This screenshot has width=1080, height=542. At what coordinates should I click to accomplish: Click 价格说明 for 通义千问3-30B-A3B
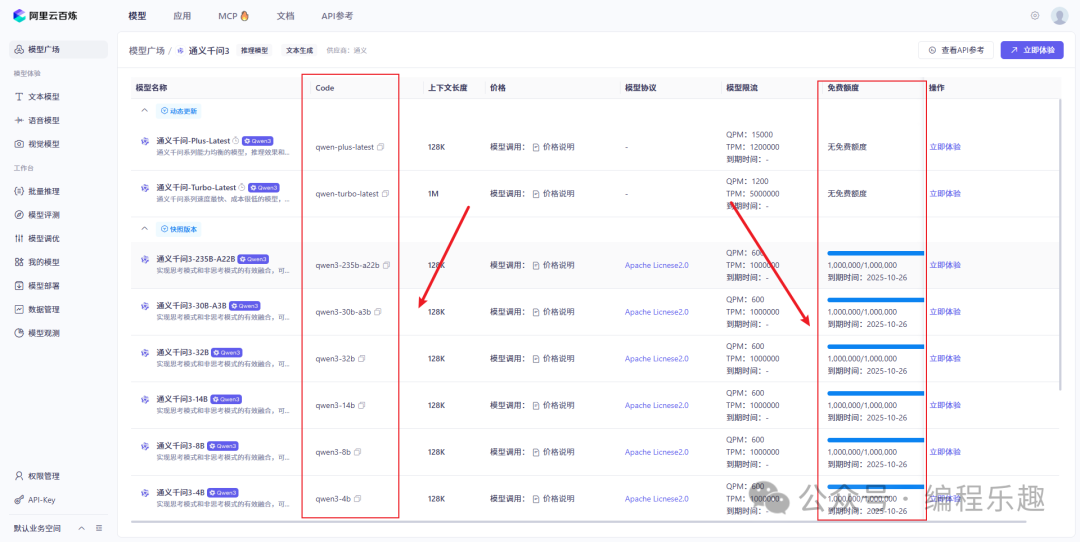(x=559, y=312)
